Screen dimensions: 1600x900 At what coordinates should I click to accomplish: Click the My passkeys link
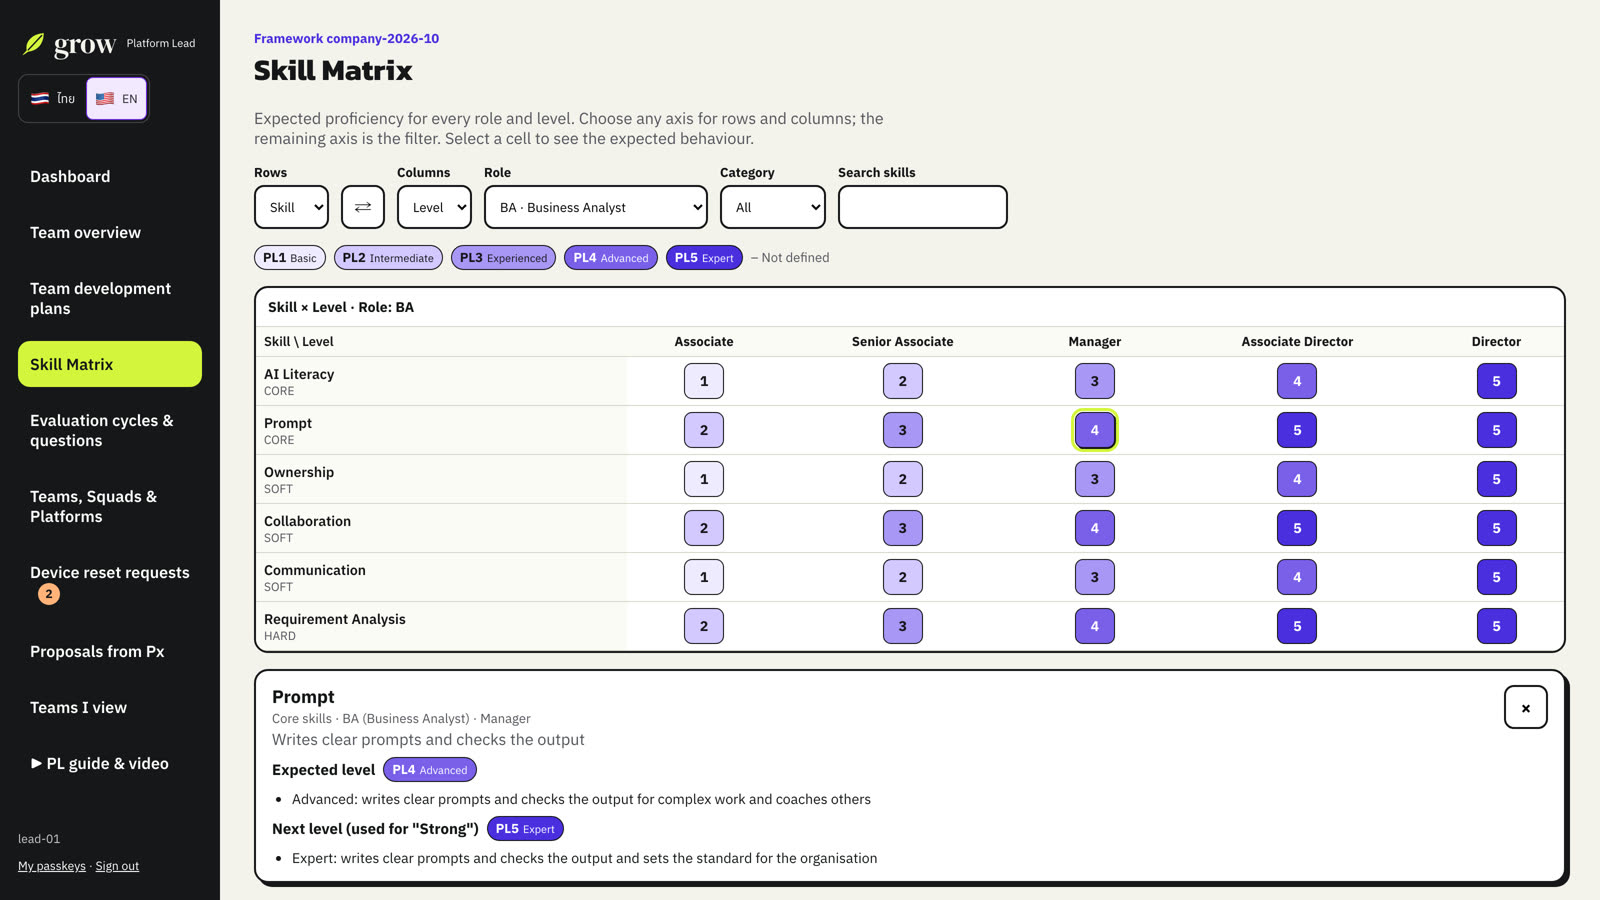[x=52, y=866]
